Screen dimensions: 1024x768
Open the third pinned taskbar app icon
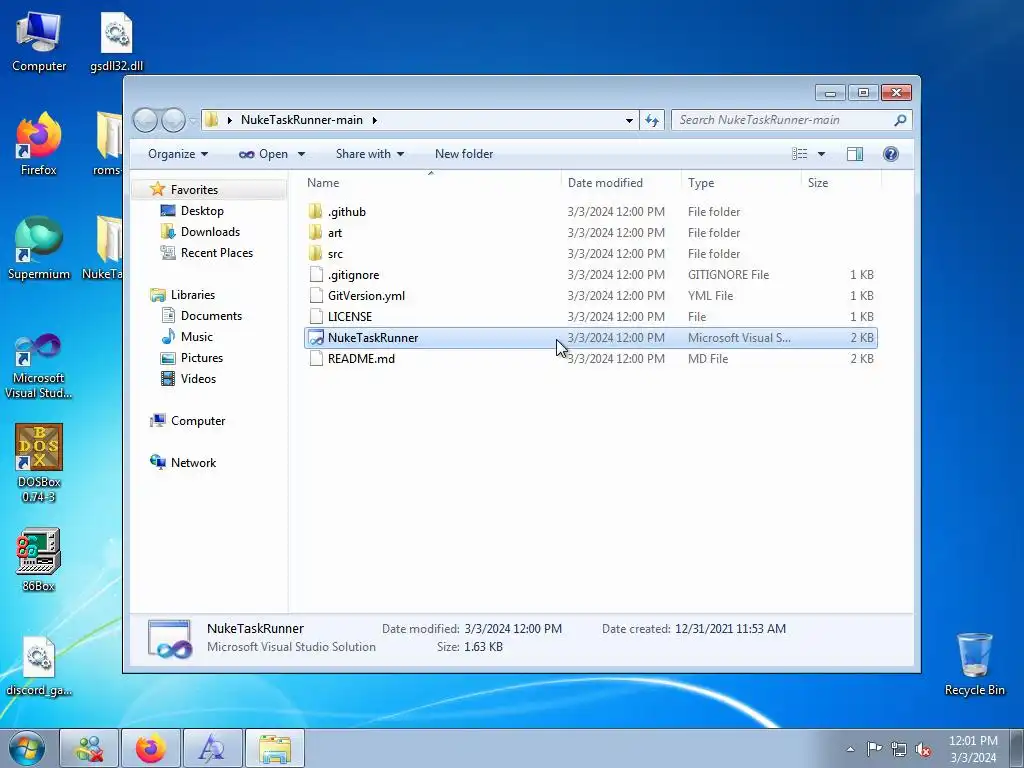[213, 748]
